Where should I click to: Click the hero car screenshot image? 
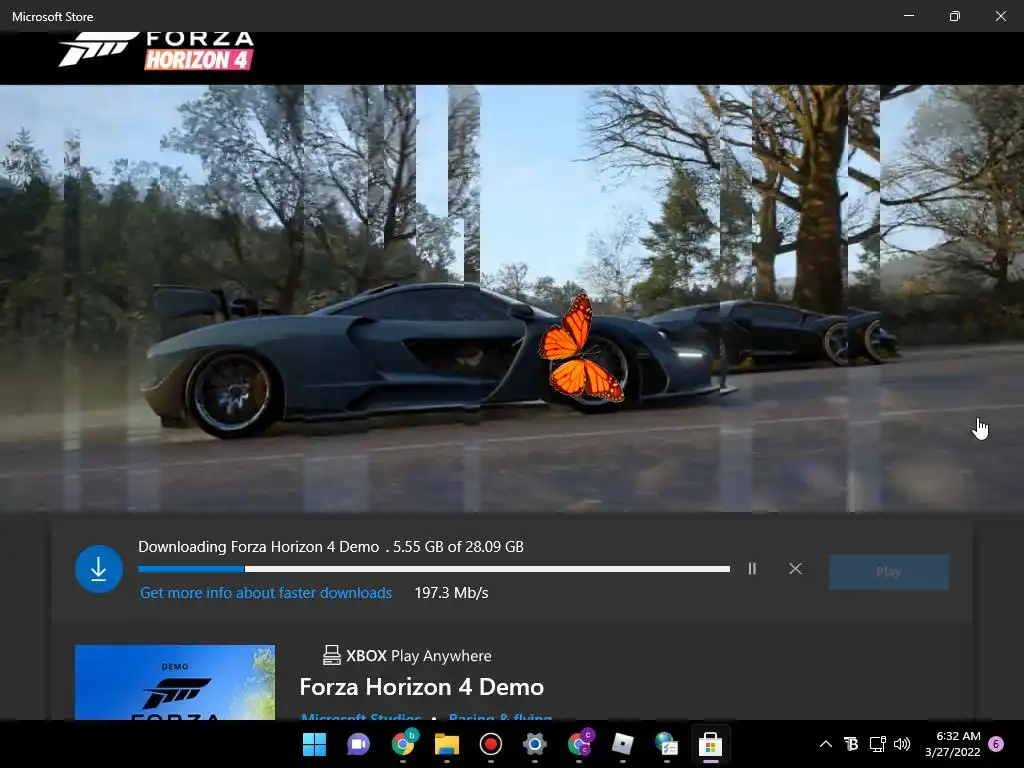tap(512, 298)
